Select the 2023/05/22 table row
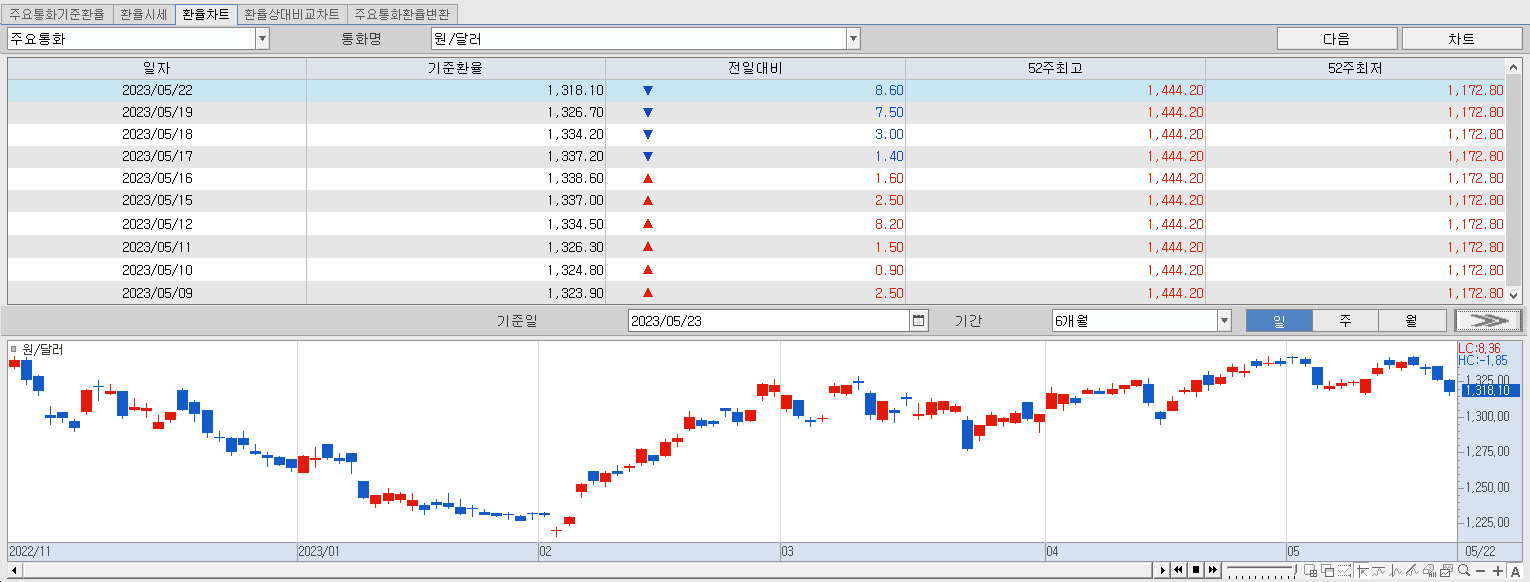Image resolution: width=1530 pixels, height=582 pixels. click(756, 90)
